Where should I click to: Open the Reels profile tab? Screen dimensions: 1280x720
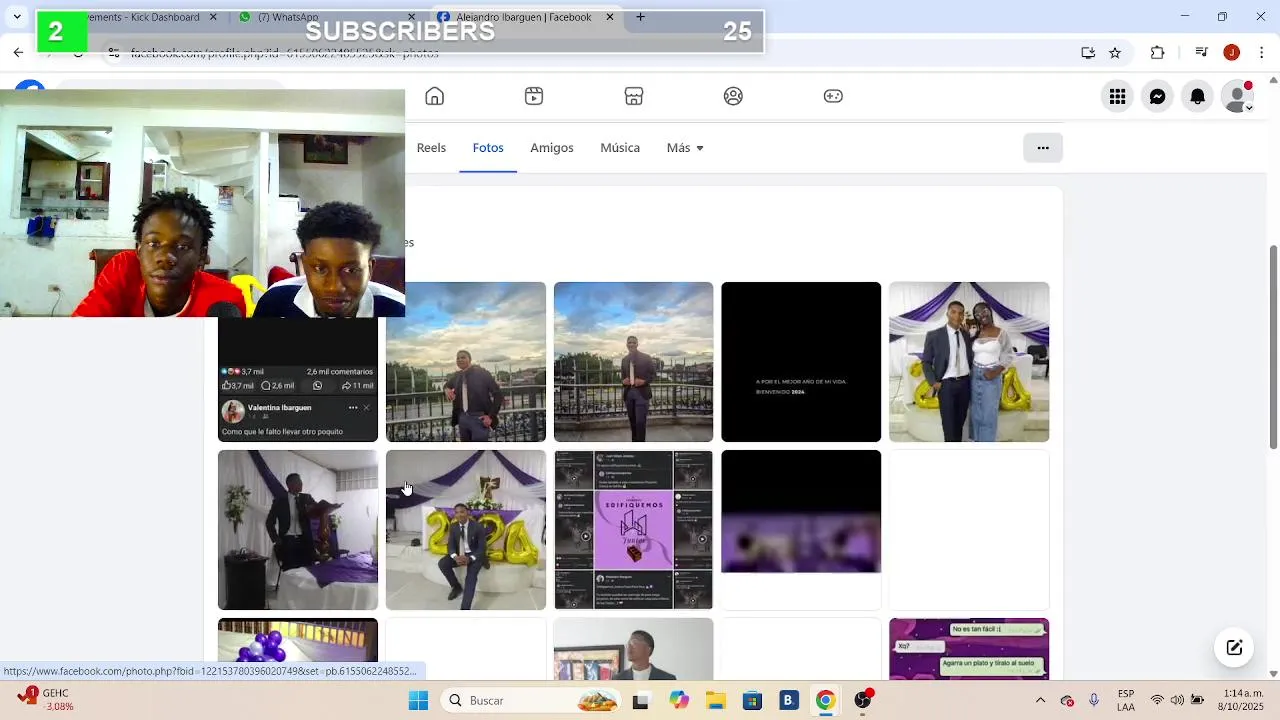431,147
